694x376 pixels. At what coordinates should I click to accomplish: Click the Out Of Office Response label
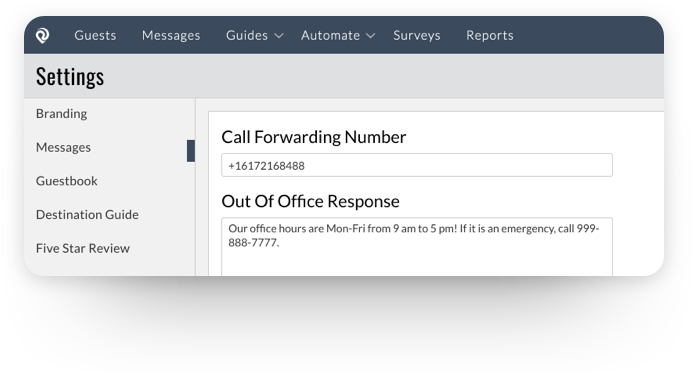pyautogui.click(x=310, y=201)
